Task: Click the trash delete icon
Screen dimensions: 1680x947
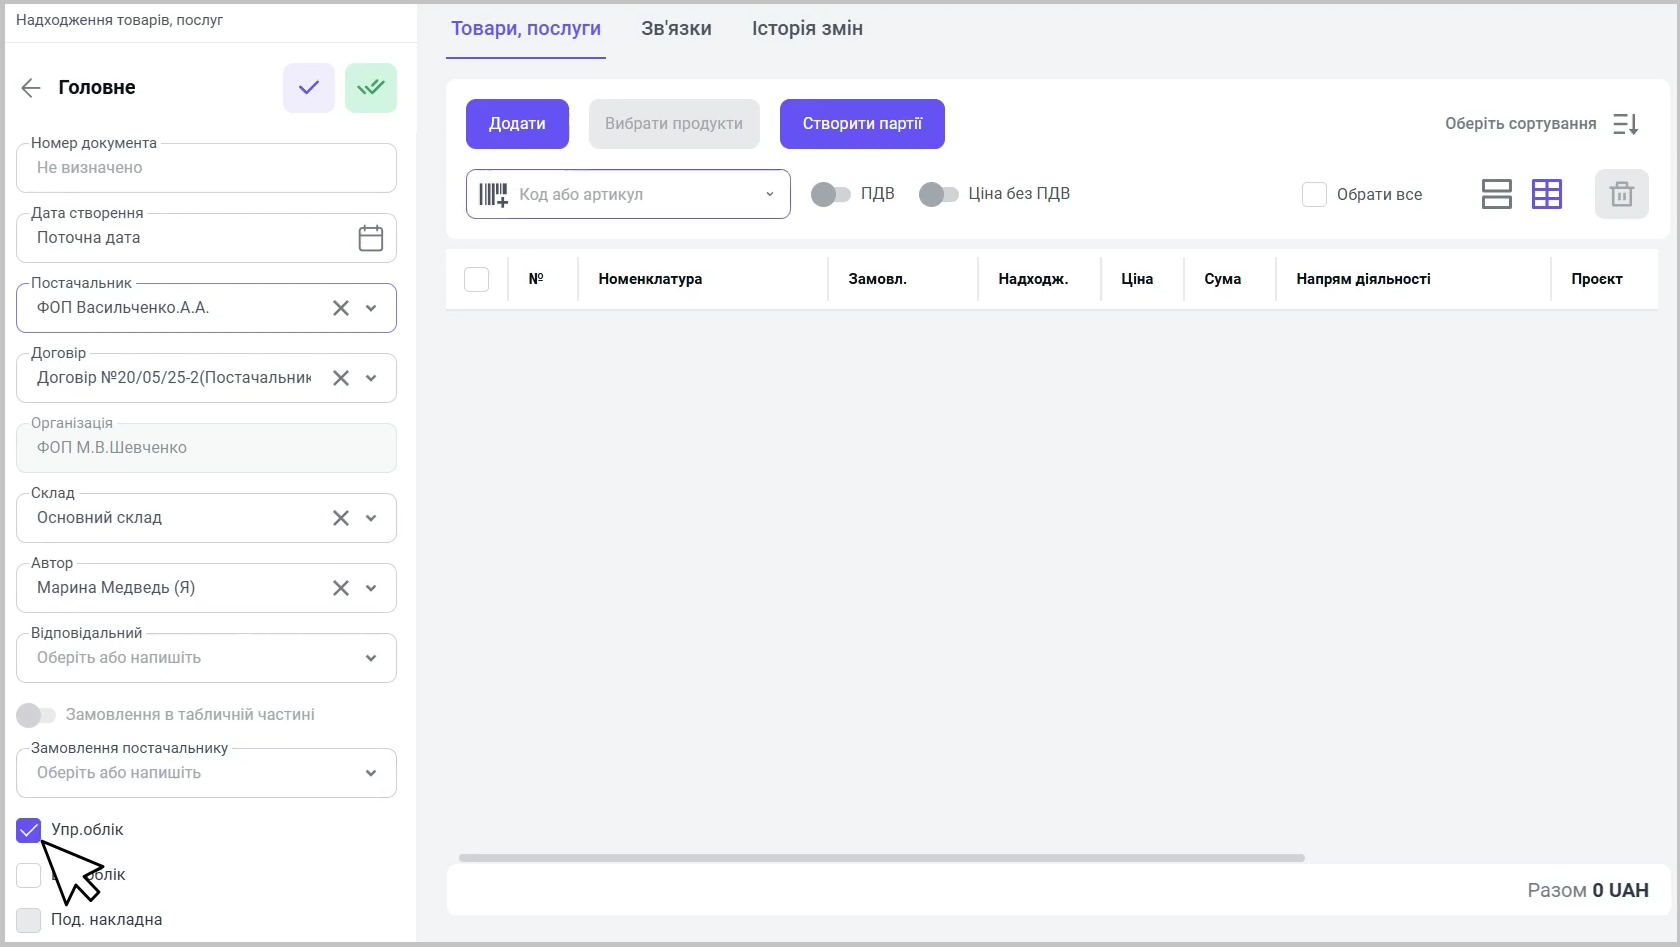Action: (x=1621, y=194)
